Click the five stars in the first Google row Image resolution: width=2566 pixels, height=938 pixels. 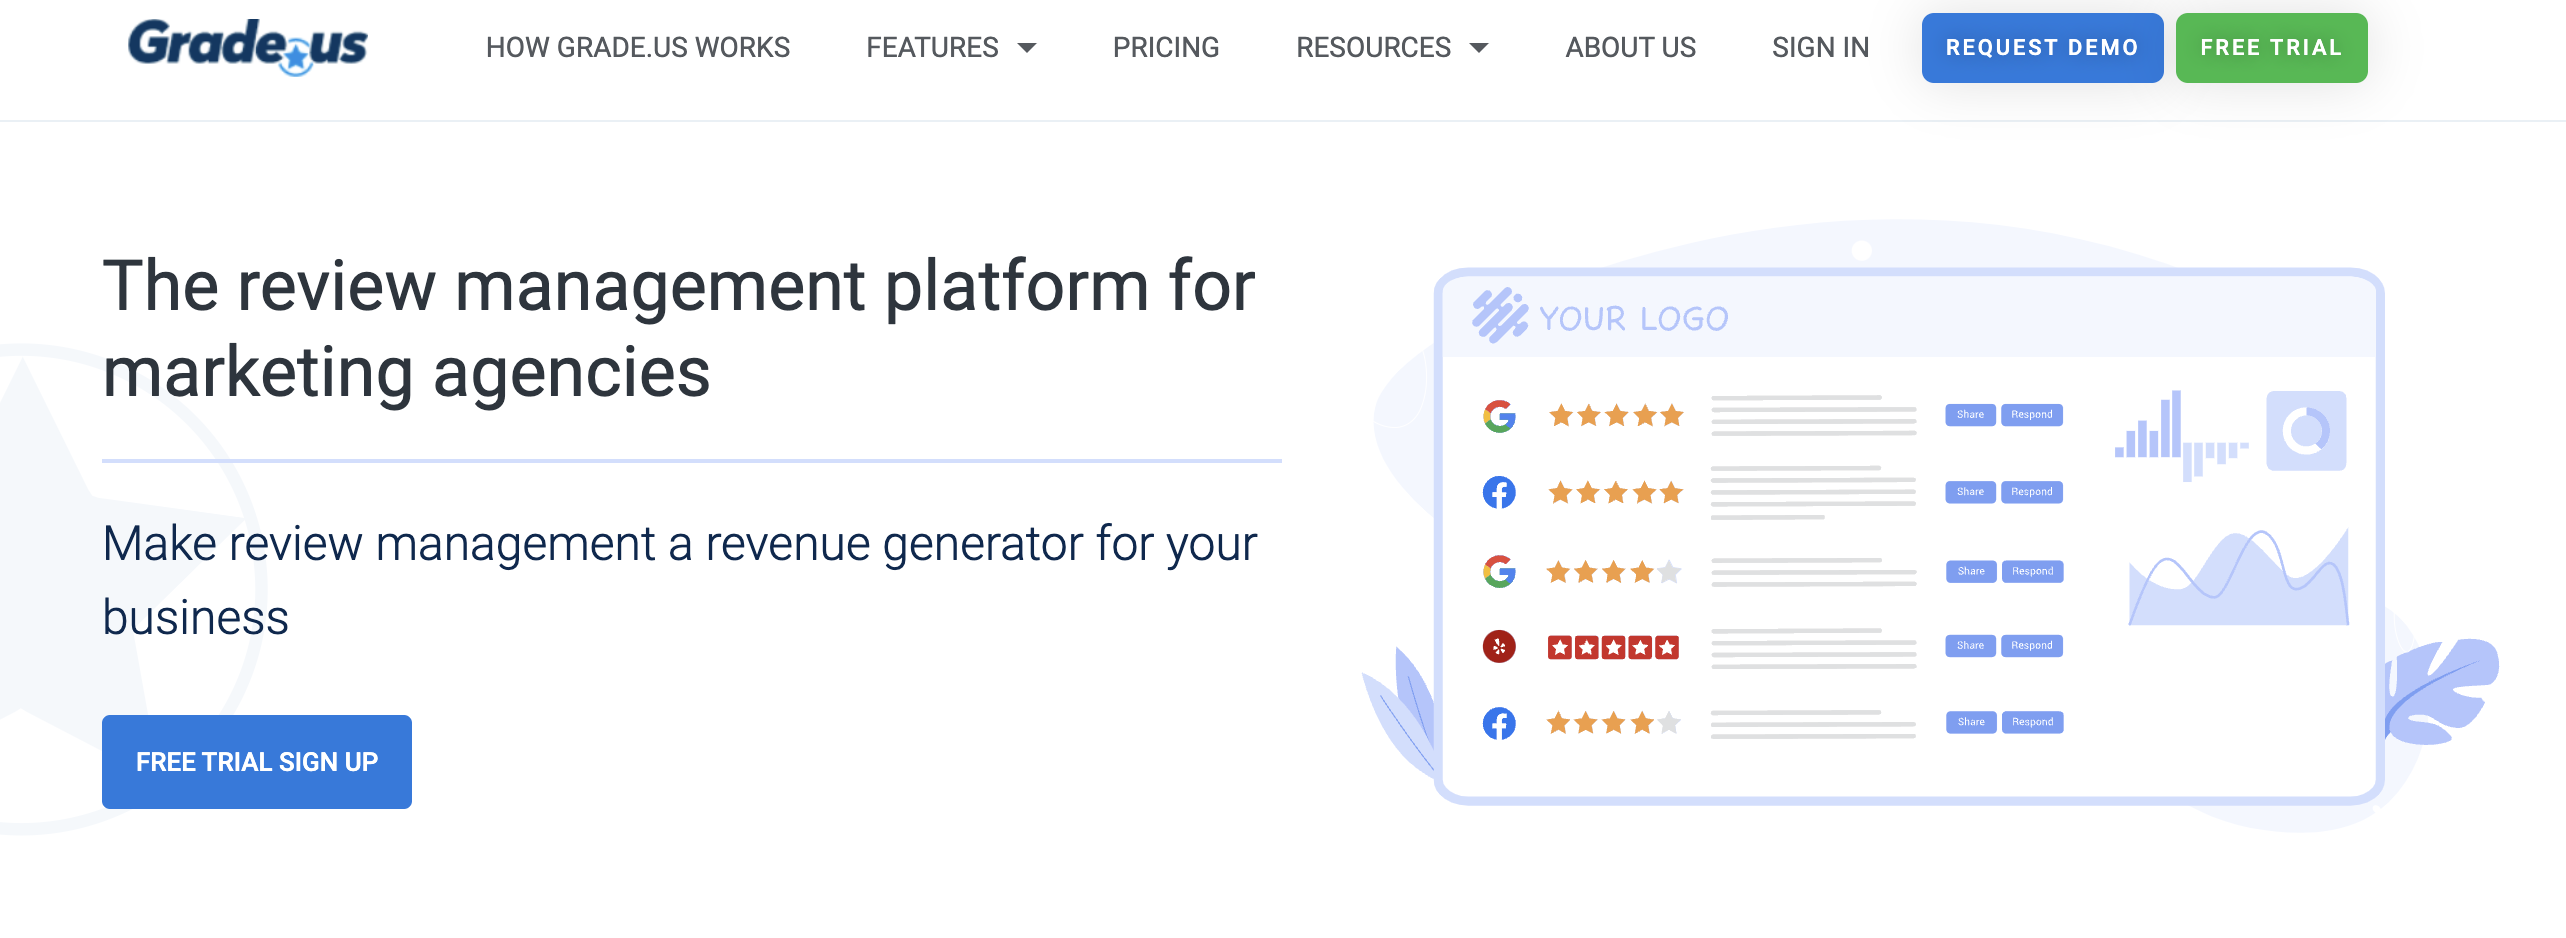tap(1616, 415)
